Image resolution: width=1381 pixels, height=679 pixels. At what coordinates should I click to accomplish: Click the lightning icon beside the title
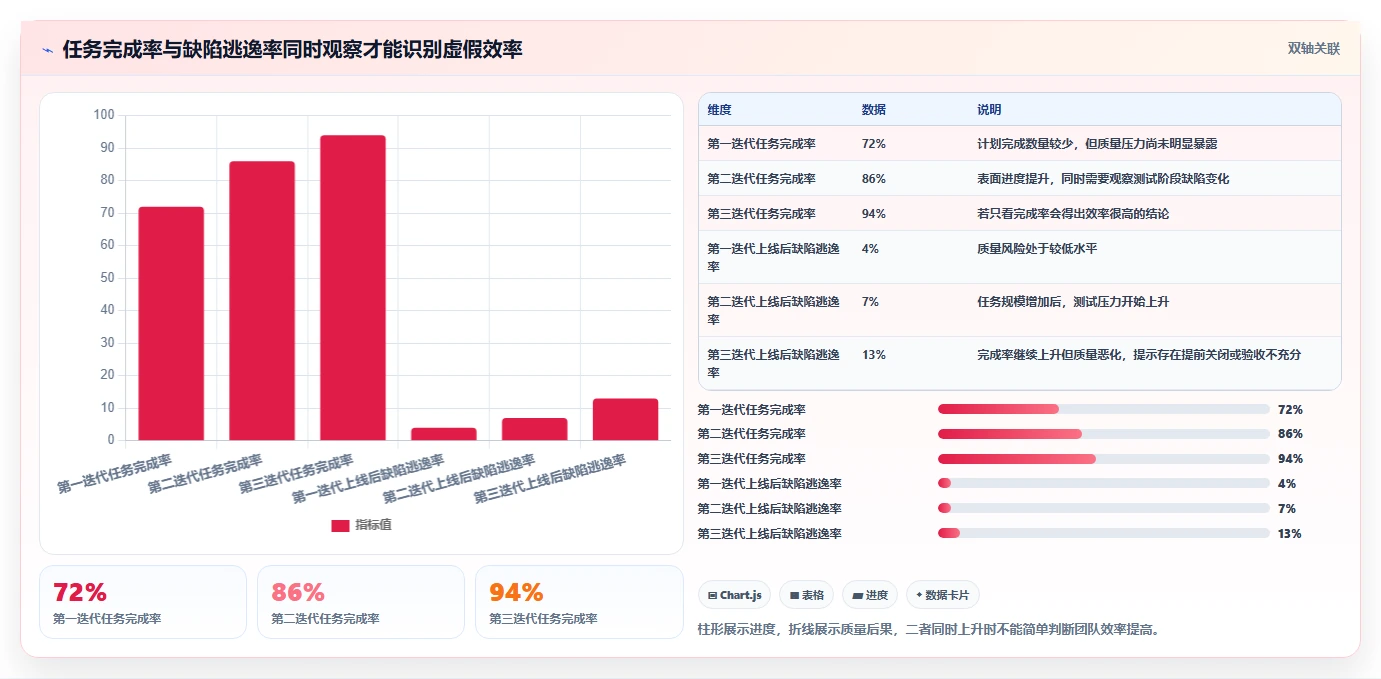click(47, 50)
